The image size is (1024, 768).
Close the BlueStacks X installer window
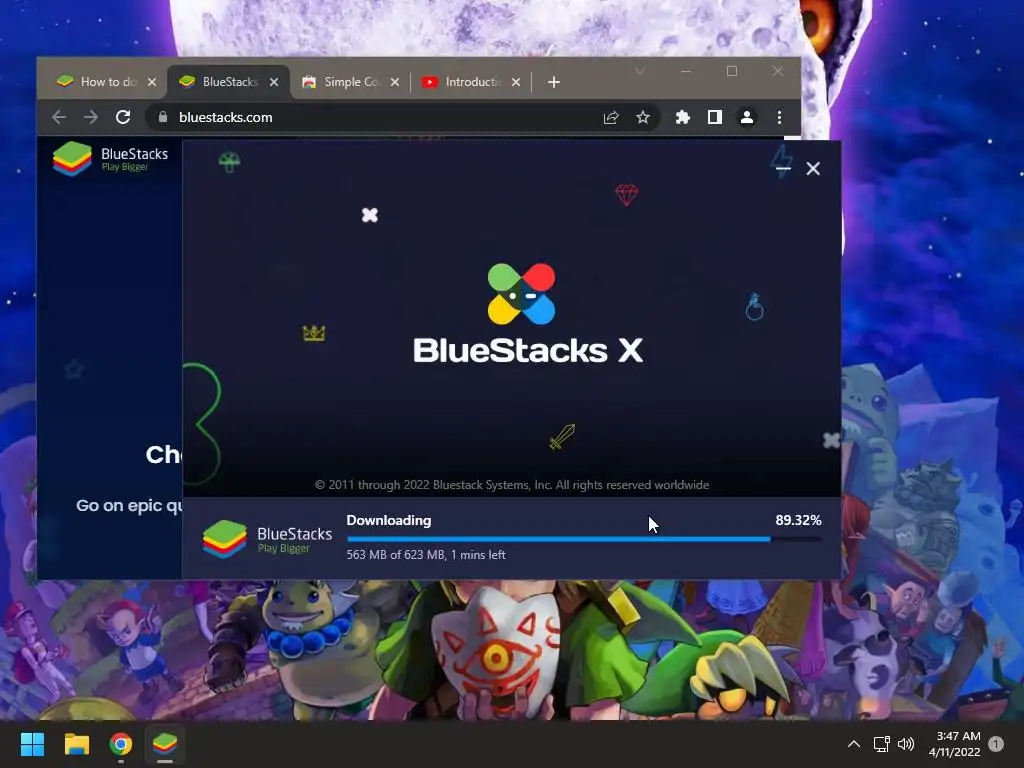pos(813,168)
